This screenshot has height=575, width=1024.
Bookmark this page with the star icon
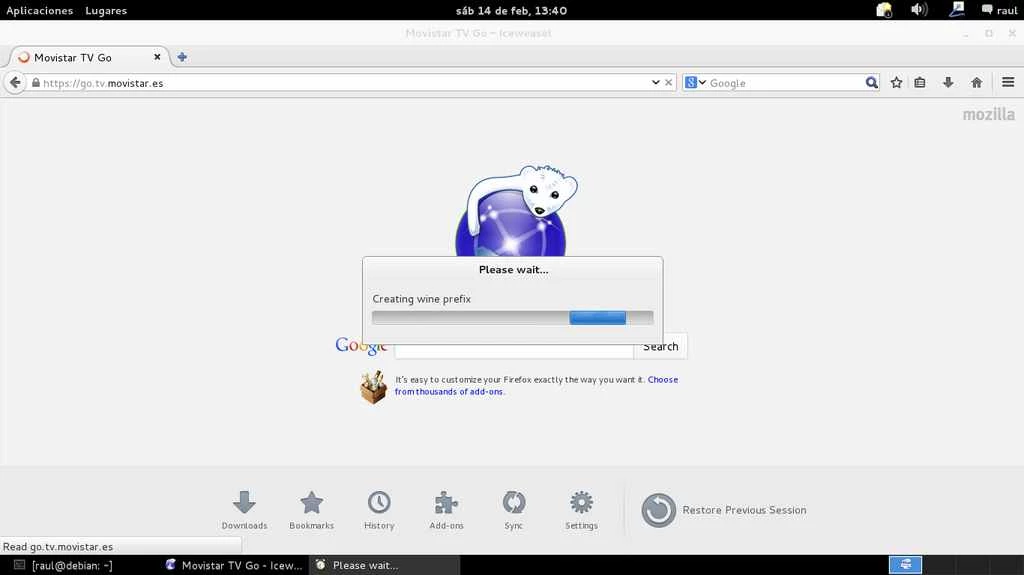(896, 82)
